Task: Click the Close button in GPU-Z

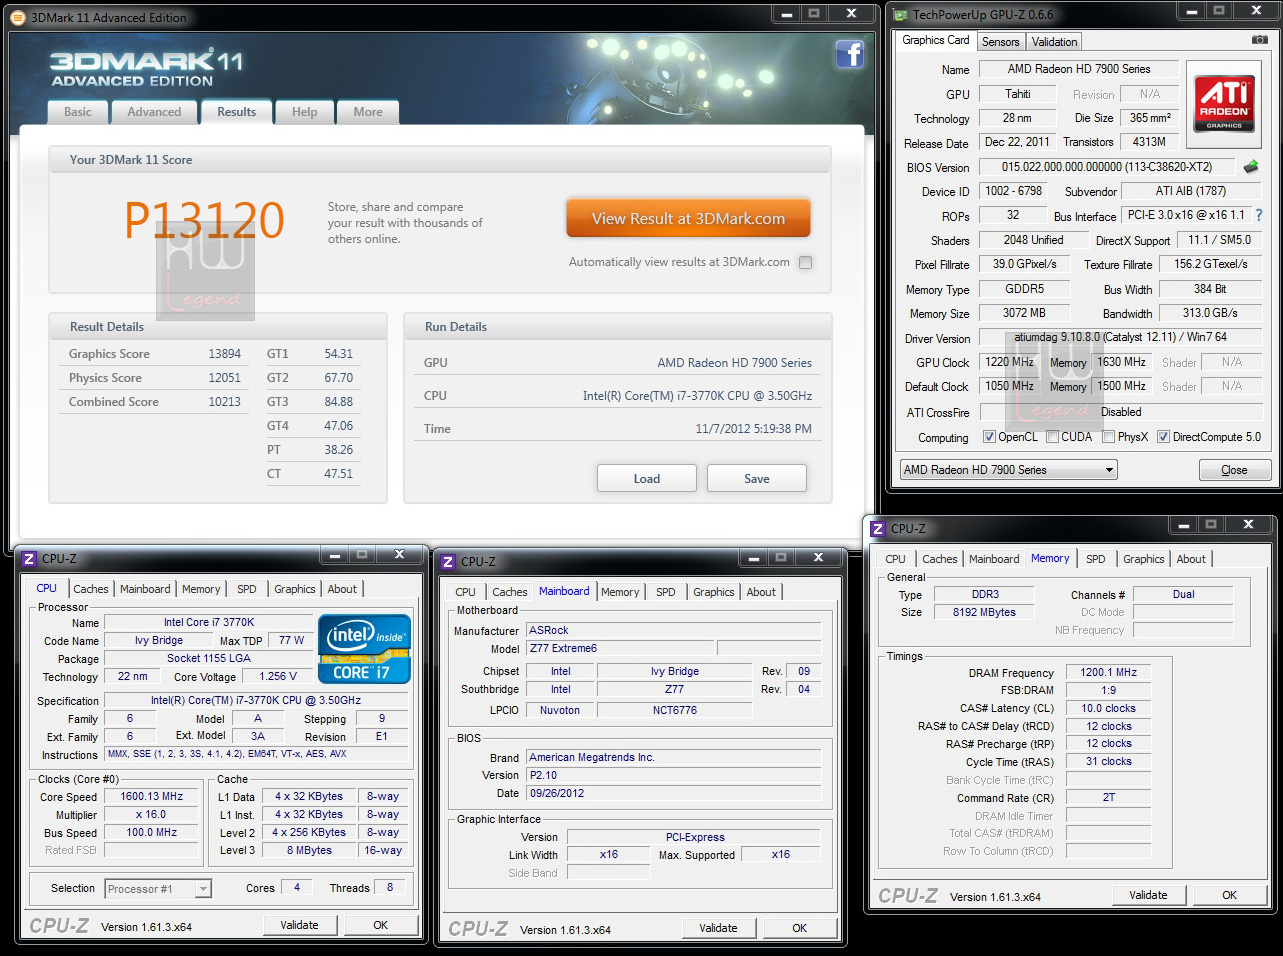Action: (x=1234, y=470)
